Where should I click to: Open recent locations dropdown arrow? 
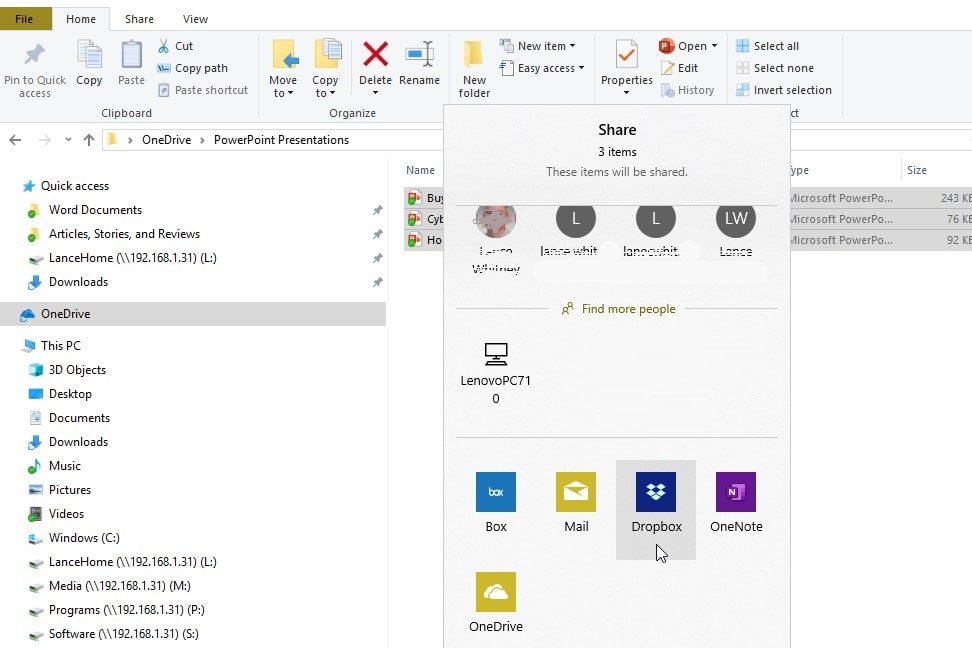[x=68, y=140]
